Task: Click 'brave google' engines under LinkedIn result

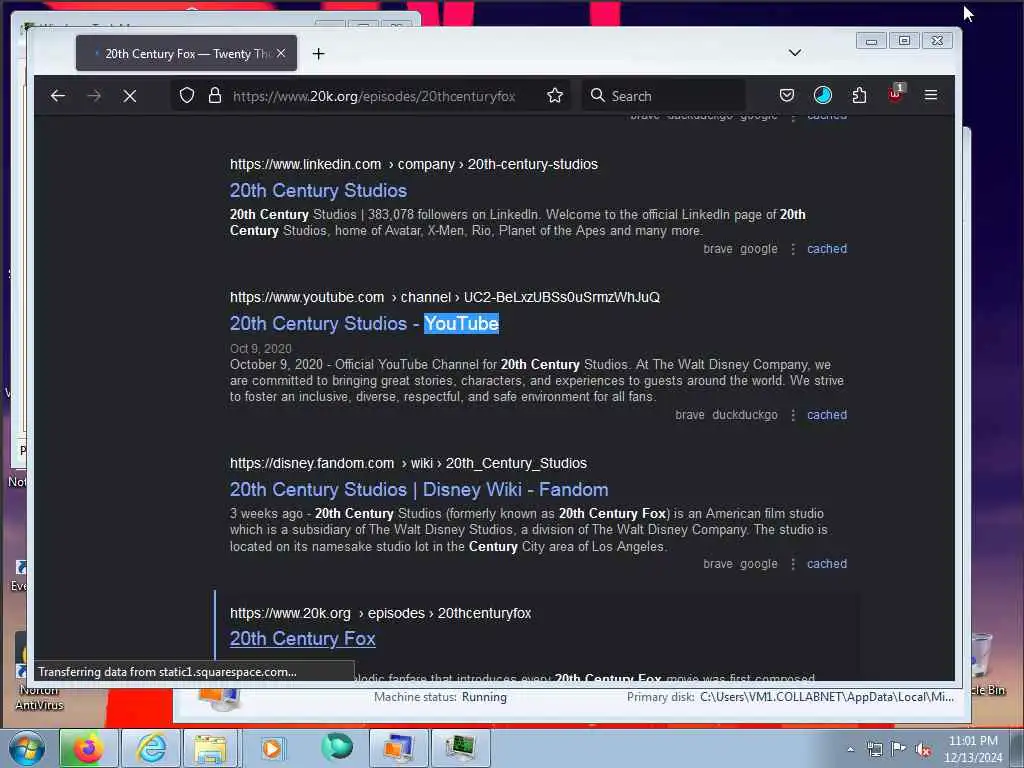Action: pyautogui.click(x=740, y=249)
